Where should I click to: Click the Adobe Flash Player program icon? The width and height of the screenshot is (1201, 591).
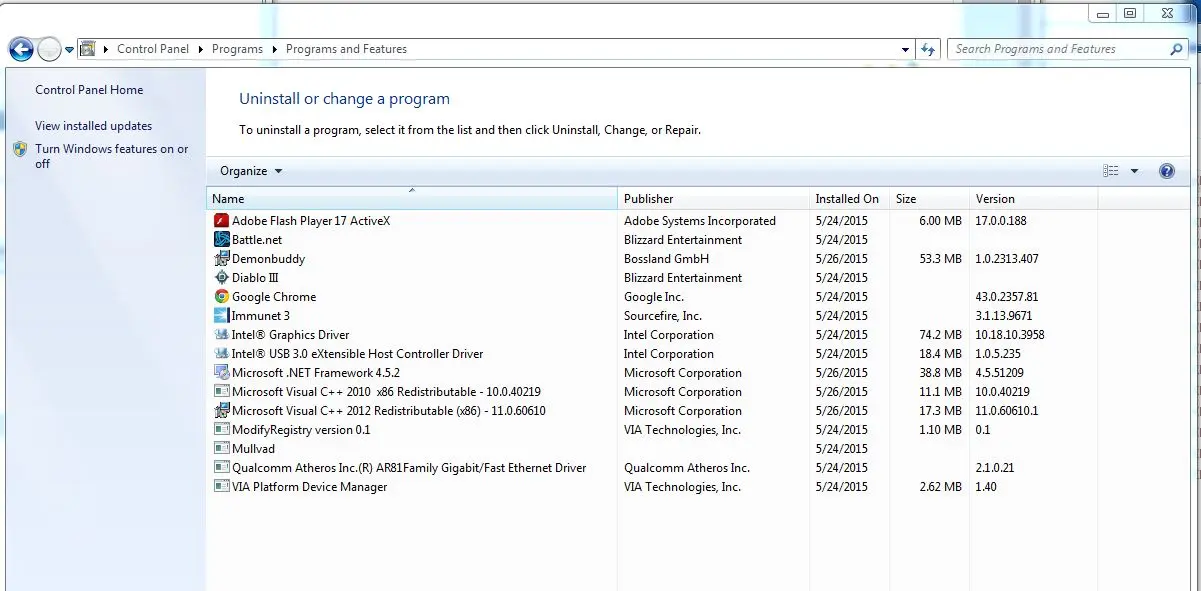point(222,221)
